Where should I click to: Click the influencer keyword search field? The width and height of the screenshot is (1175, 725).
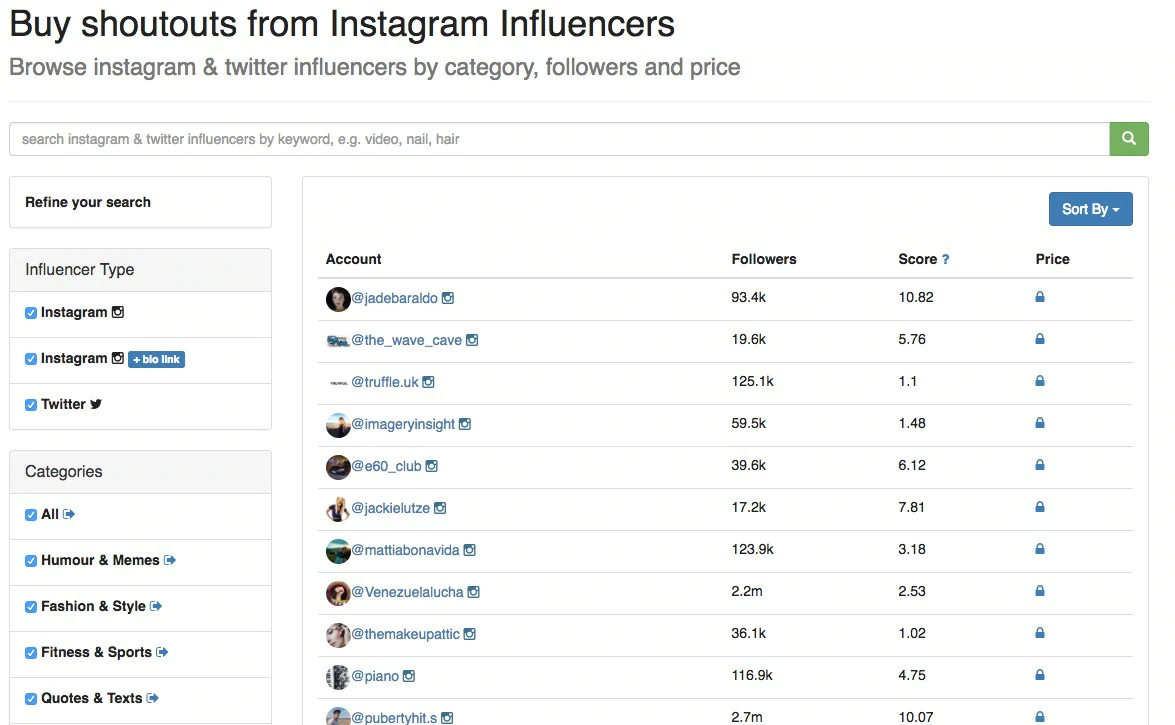(x=559, y=139)
